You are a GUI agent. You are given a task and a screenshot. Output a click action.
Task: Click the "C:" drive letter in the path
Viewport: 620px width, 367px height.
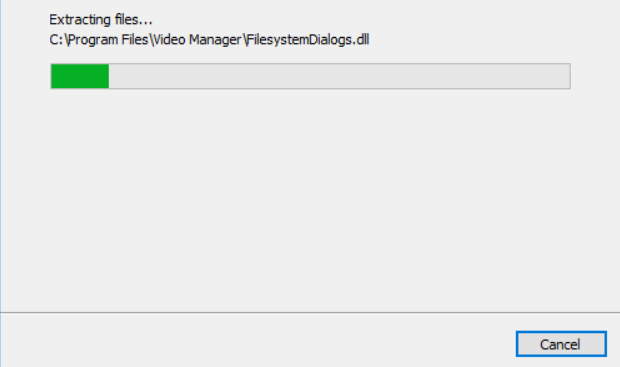(56, 40)
